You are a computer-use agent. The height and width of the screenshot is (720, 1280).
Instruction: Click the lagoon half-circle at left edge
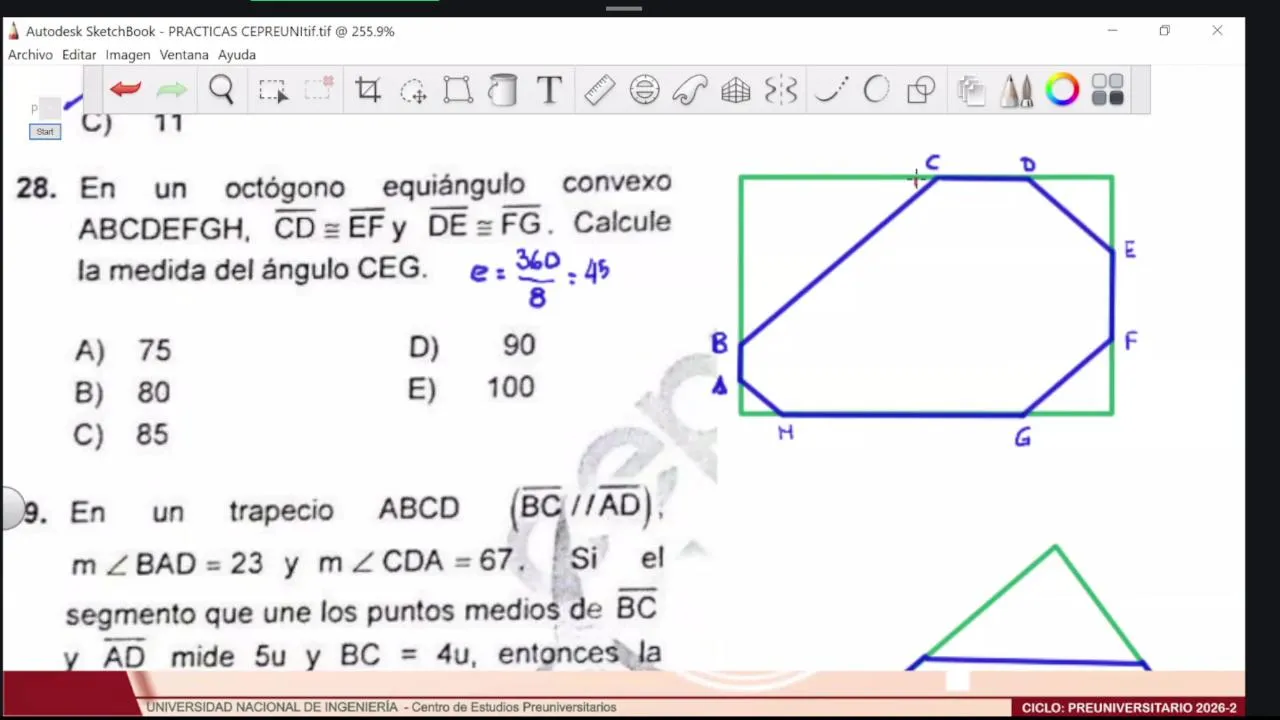point(12,509)
